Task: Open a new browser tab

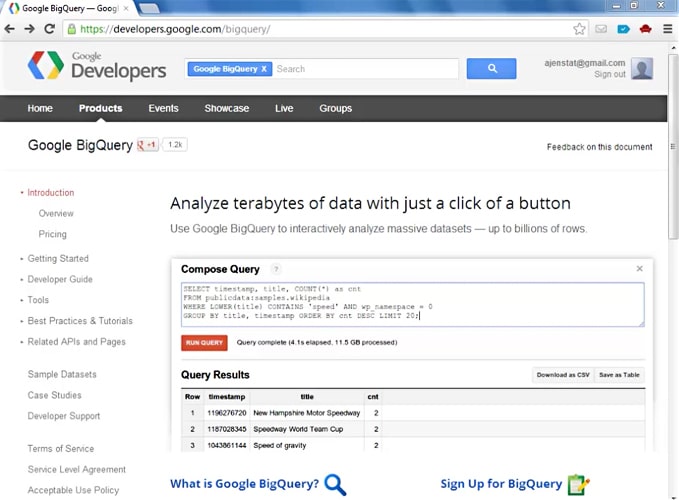Action: click(149, 8)
